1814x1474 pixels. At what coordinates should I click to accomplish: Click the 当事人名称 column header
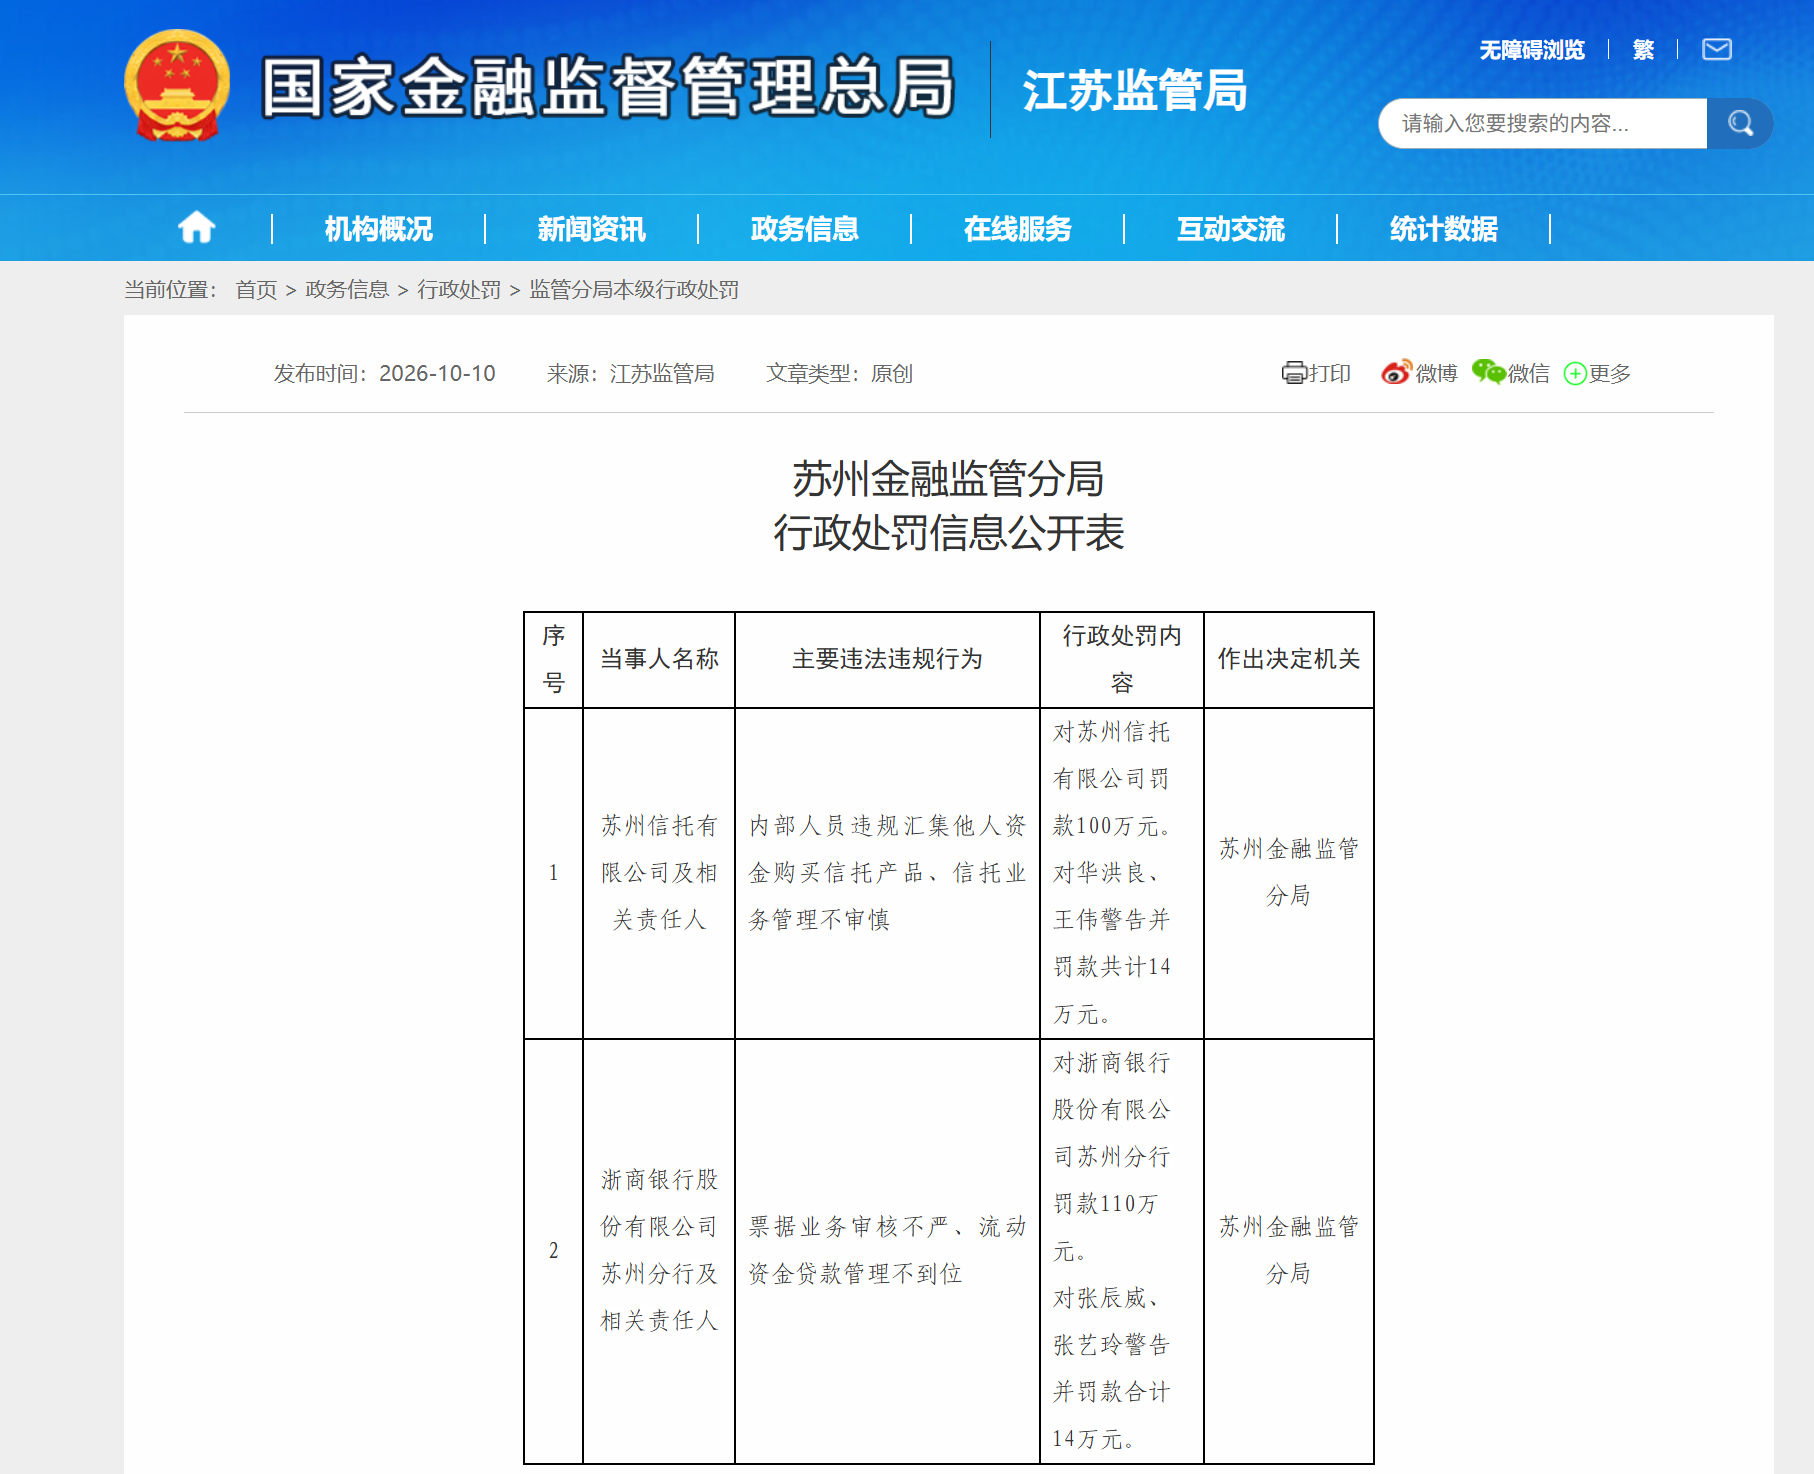click(x=659, y=659)
